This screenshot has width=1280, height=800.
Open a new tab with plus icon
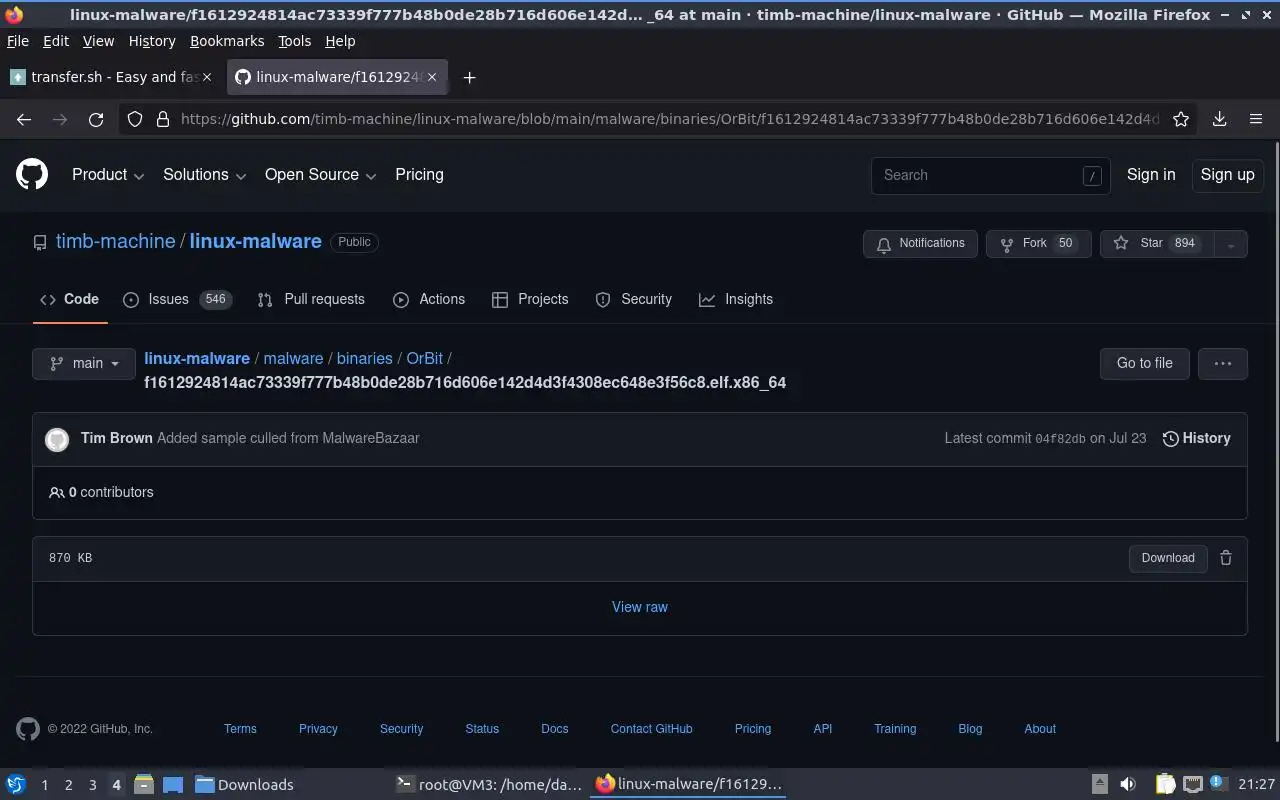[x=469, y=77]
